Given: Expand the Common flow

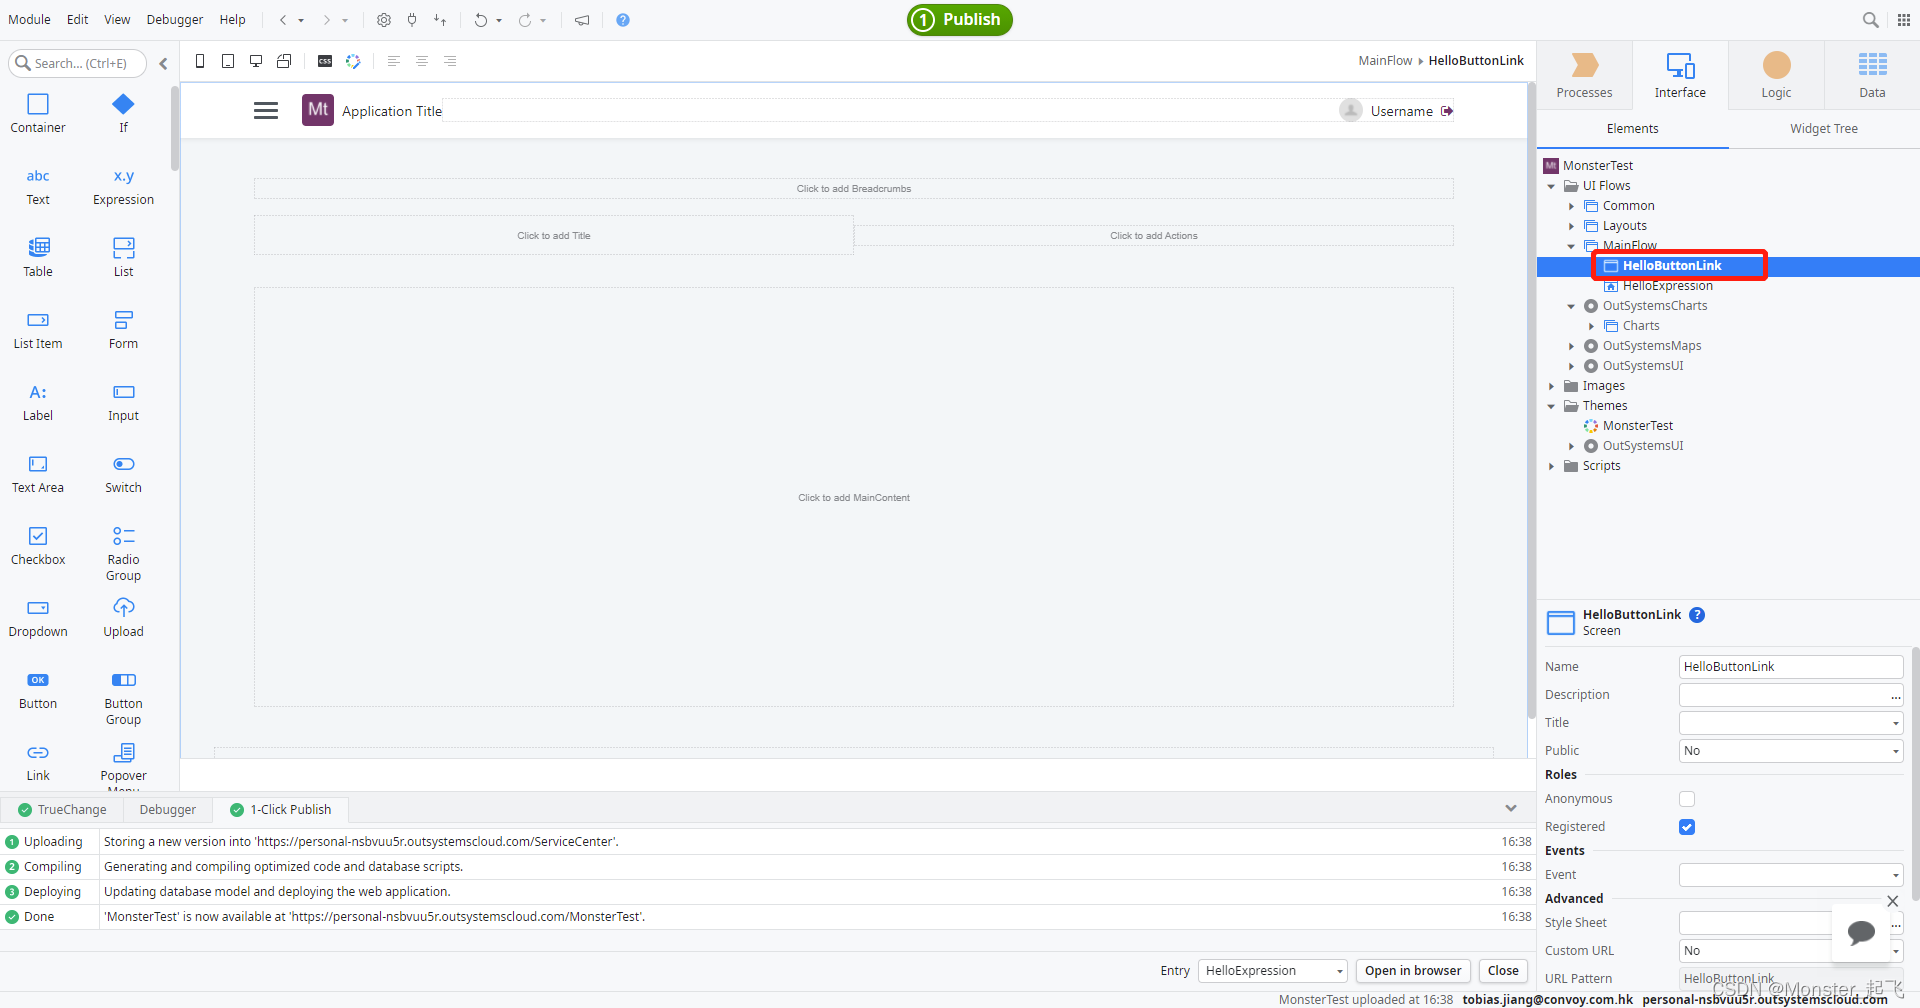Looking at the screenshot, I should tap(1571, 206).
